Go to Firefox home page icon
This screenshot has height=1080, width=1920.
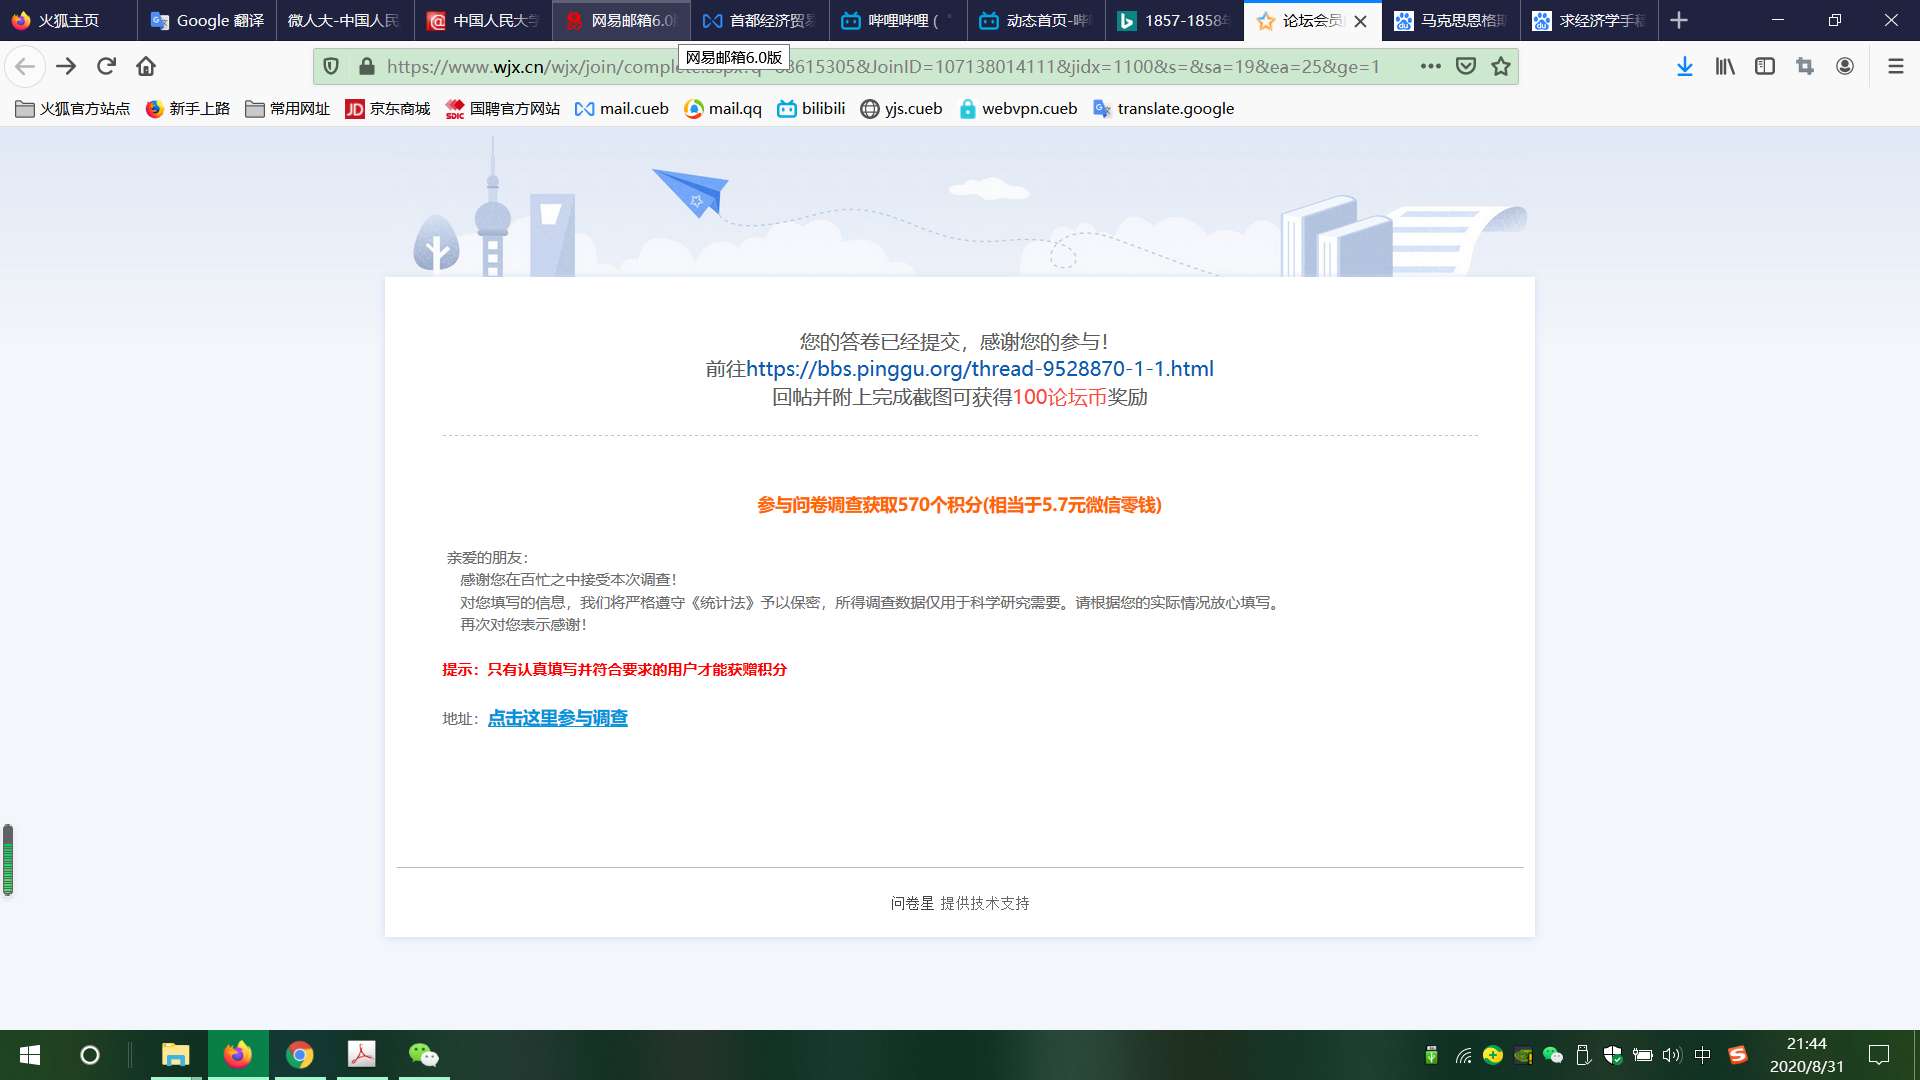146,66
